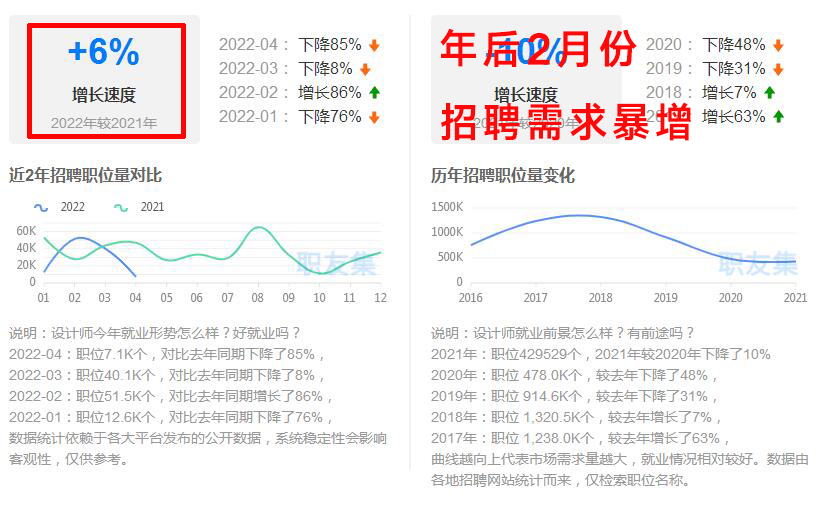Click the 近2年招聘职位量对比 heading

pyautogui.click(x=85, y=176)
